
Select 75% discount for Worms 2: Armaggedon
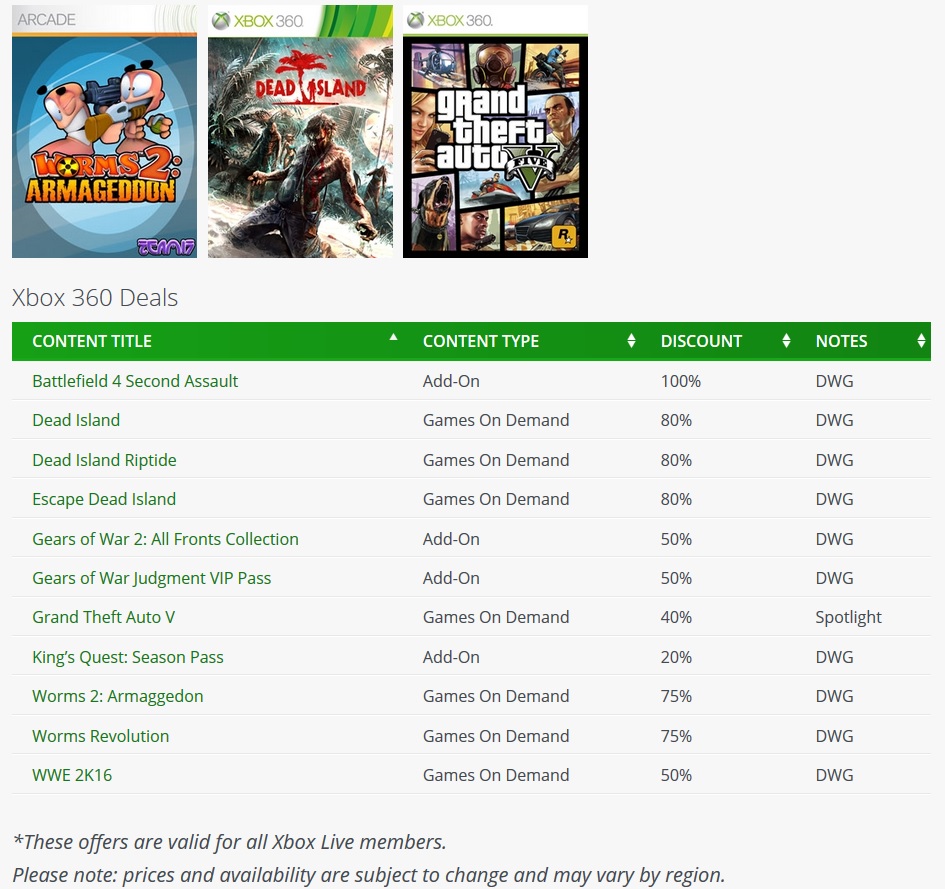point(676,696)
